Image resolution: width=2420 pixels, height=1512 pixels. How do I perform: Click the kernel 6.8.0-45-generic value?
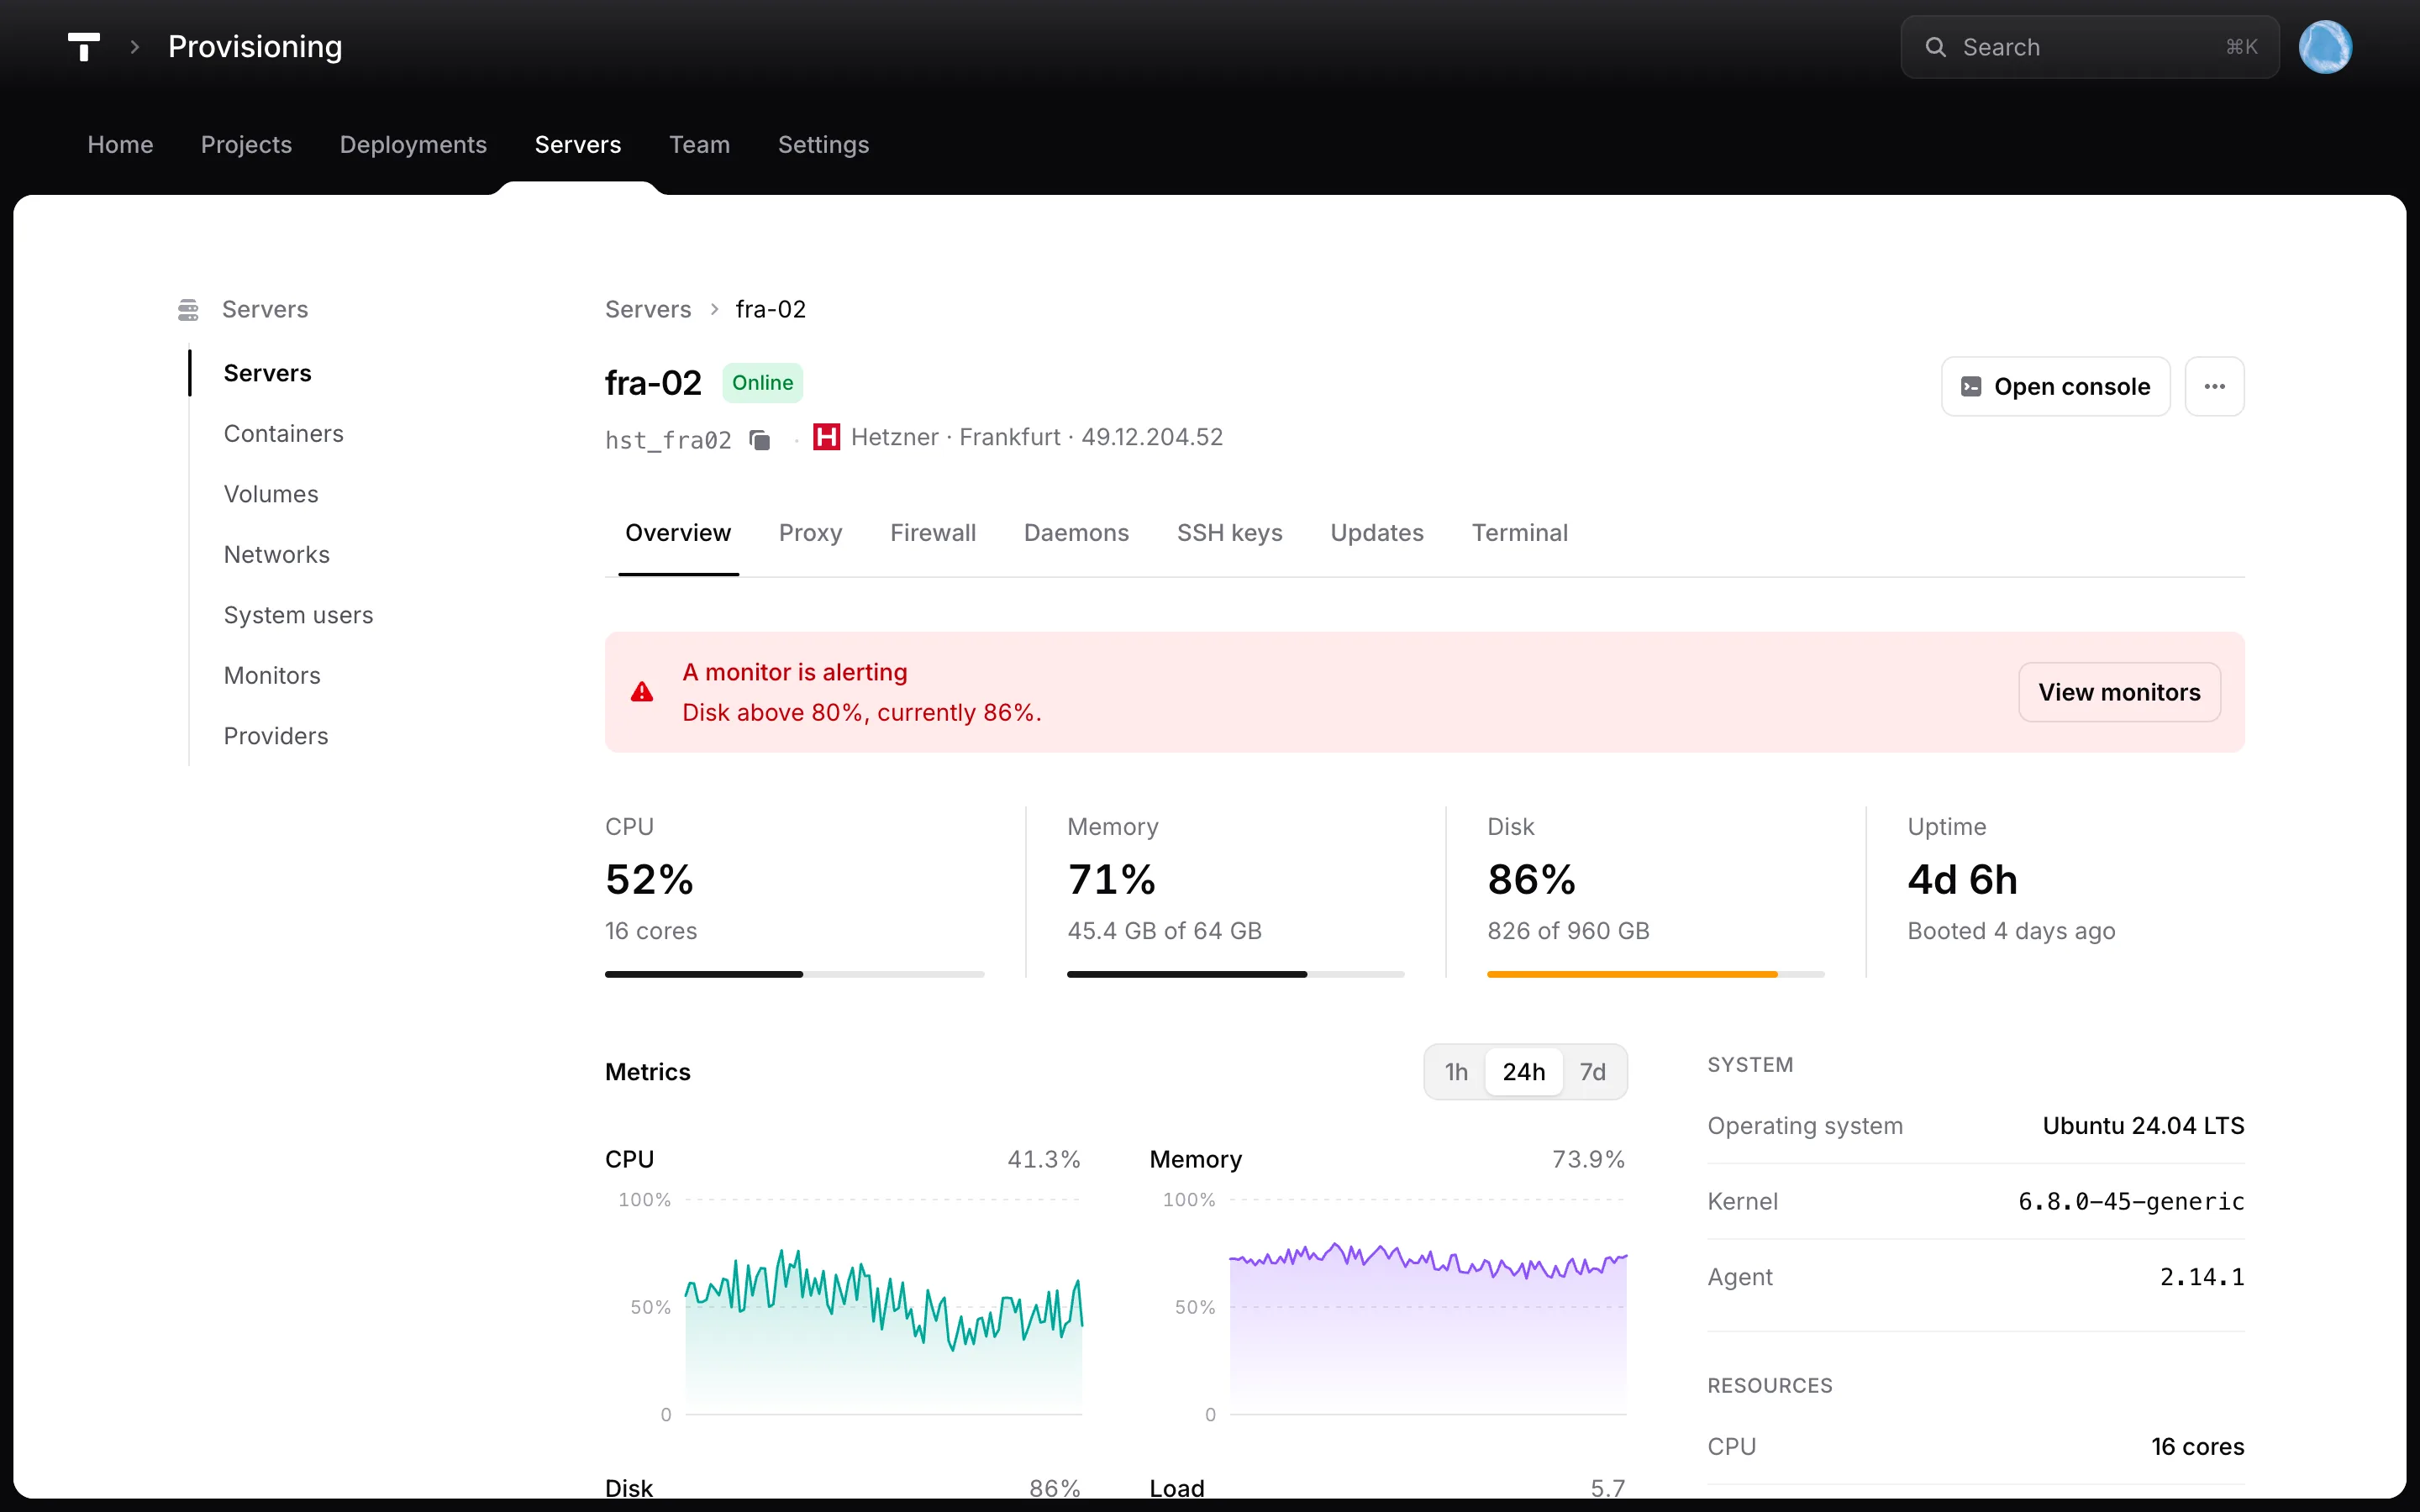[2131, 1201]
